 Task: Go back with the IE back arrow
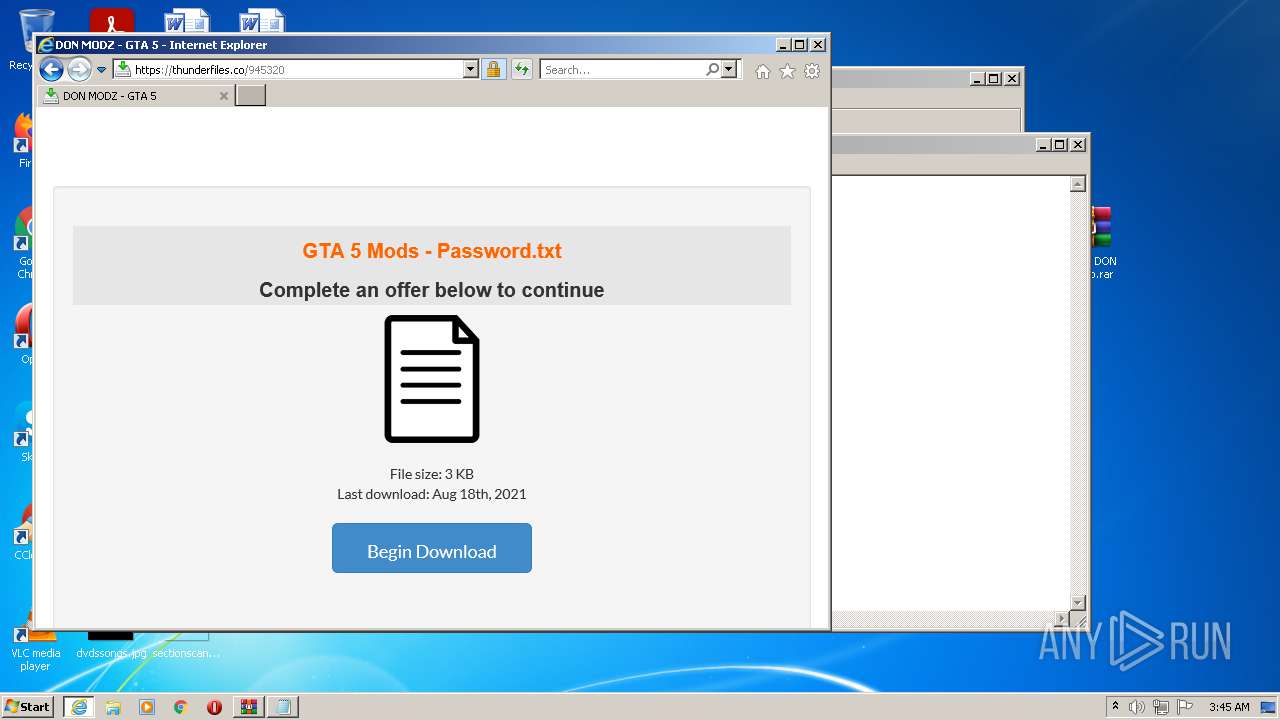[x=51, y=70]
